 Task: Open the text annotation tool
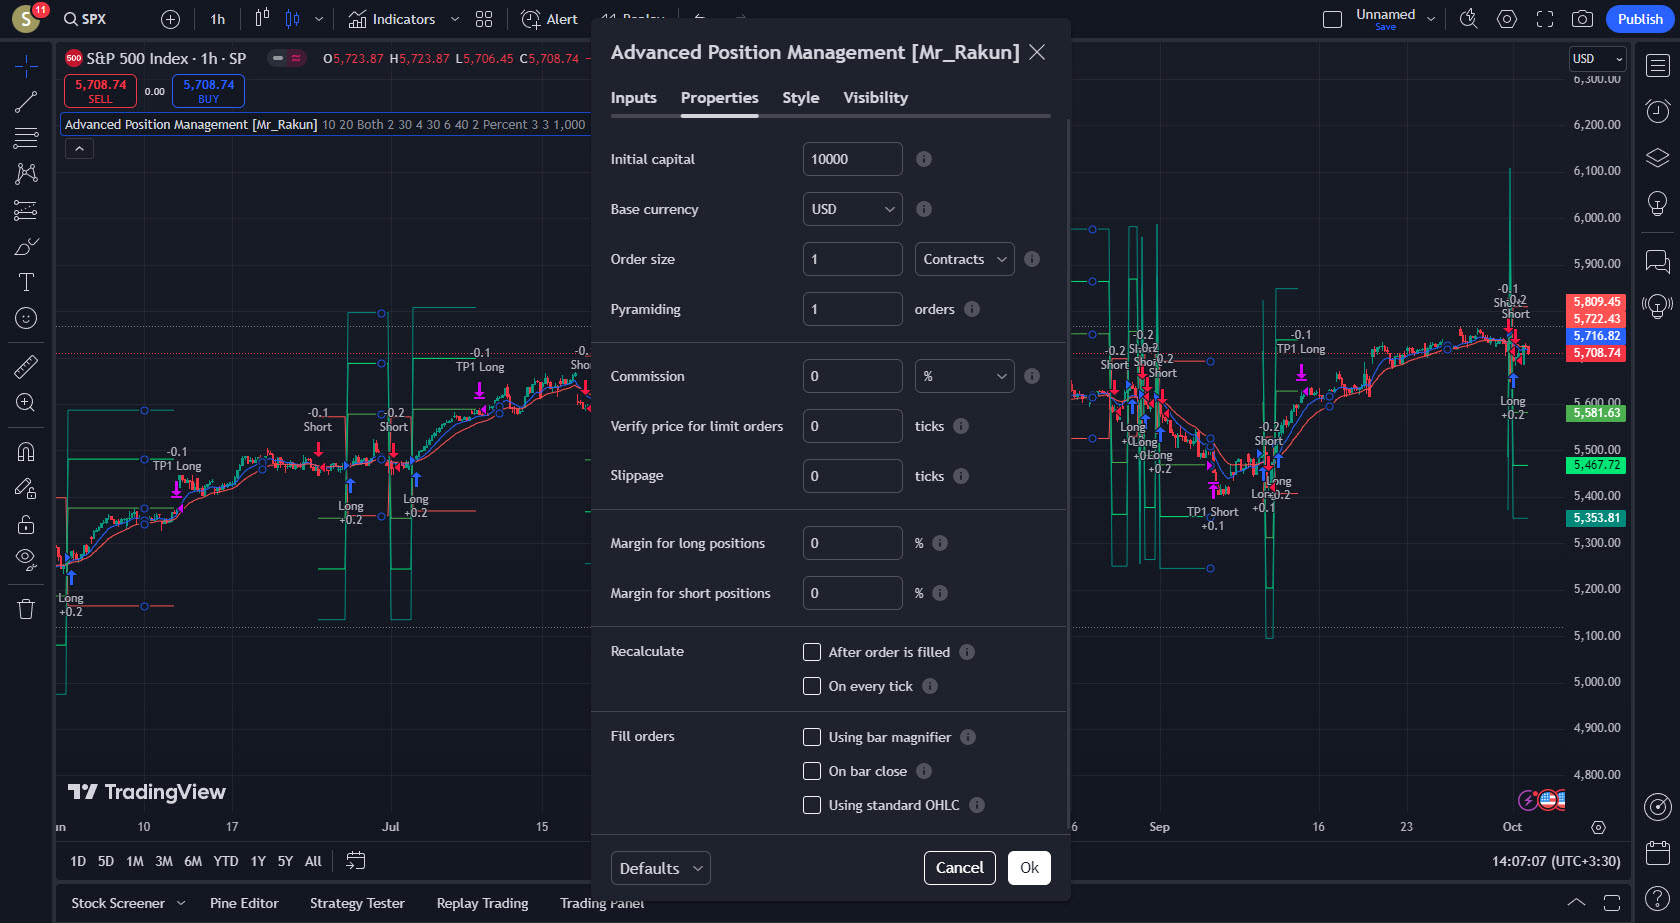(x=26, y=282)
